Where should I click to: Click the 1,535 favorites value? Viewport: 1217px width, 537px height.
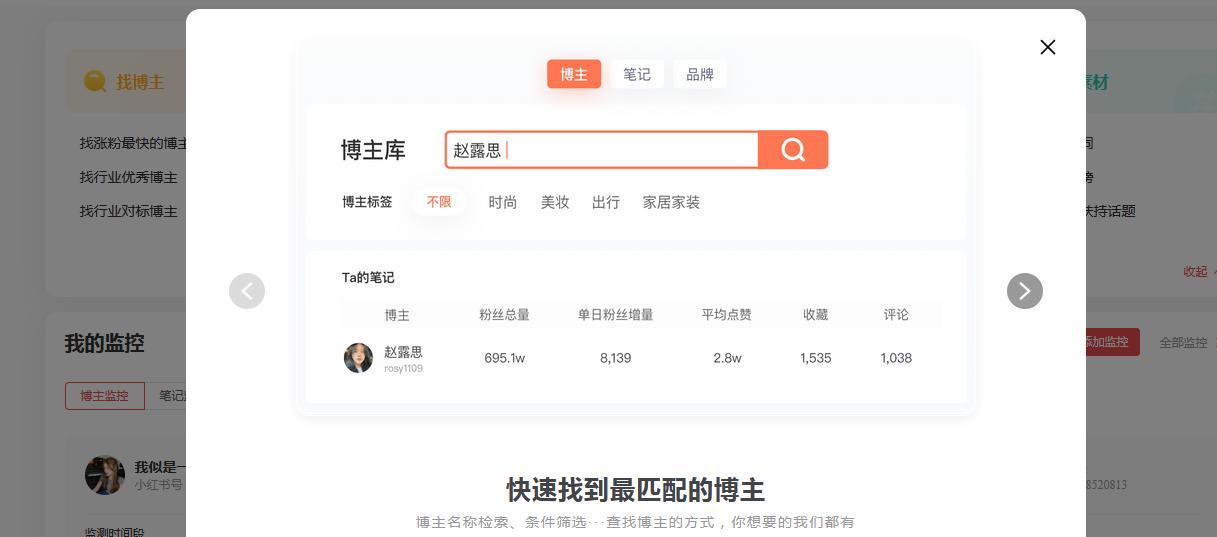click(x=816, y=358)
